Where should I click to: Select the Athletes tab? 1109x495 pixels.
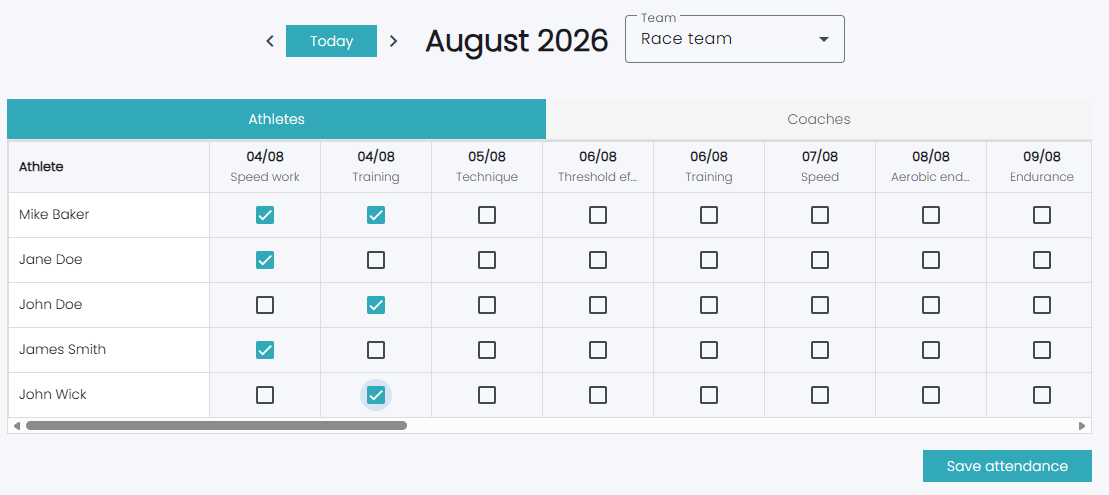tap(277, 120)
